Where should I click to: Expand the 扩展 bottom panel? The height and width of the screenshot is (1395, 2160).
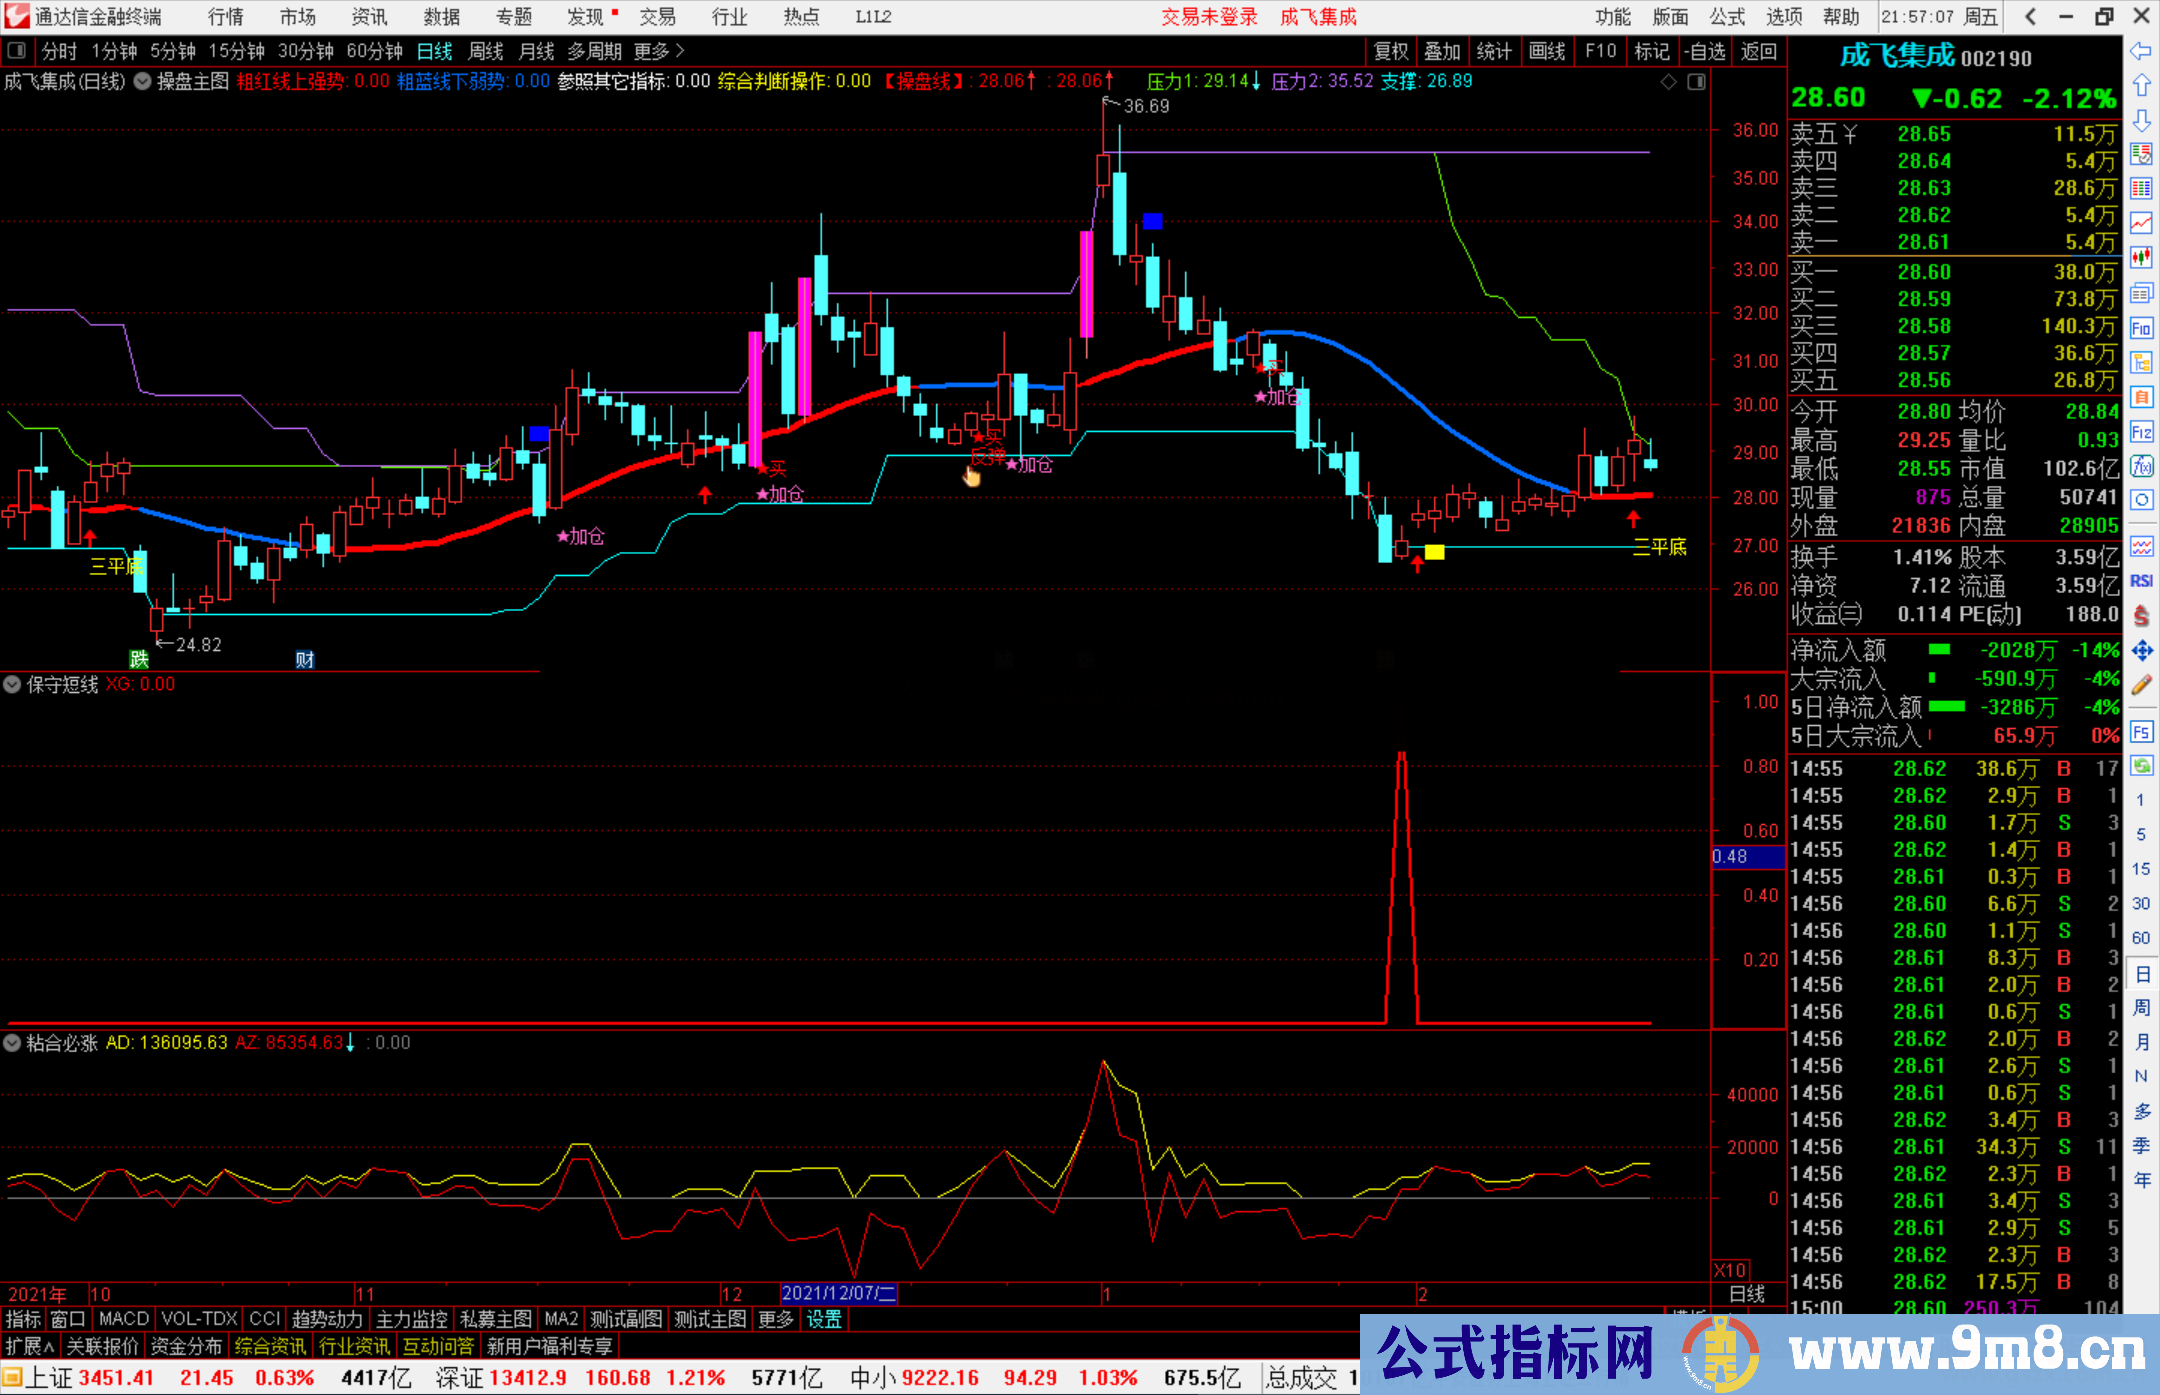coord(29,1346)
